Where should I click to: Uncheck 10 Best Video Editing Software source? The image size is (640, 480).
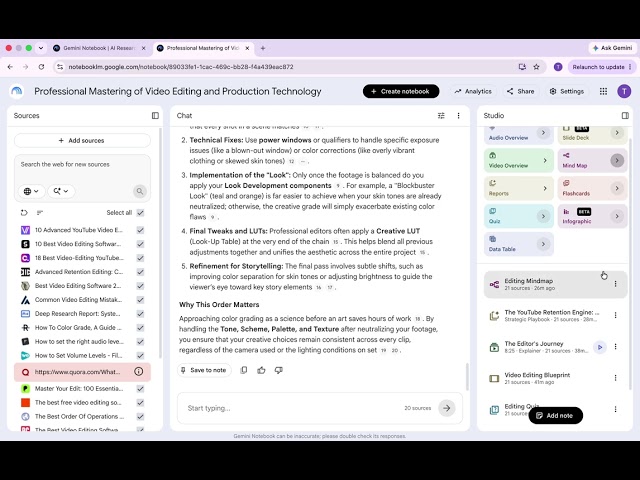140,244
